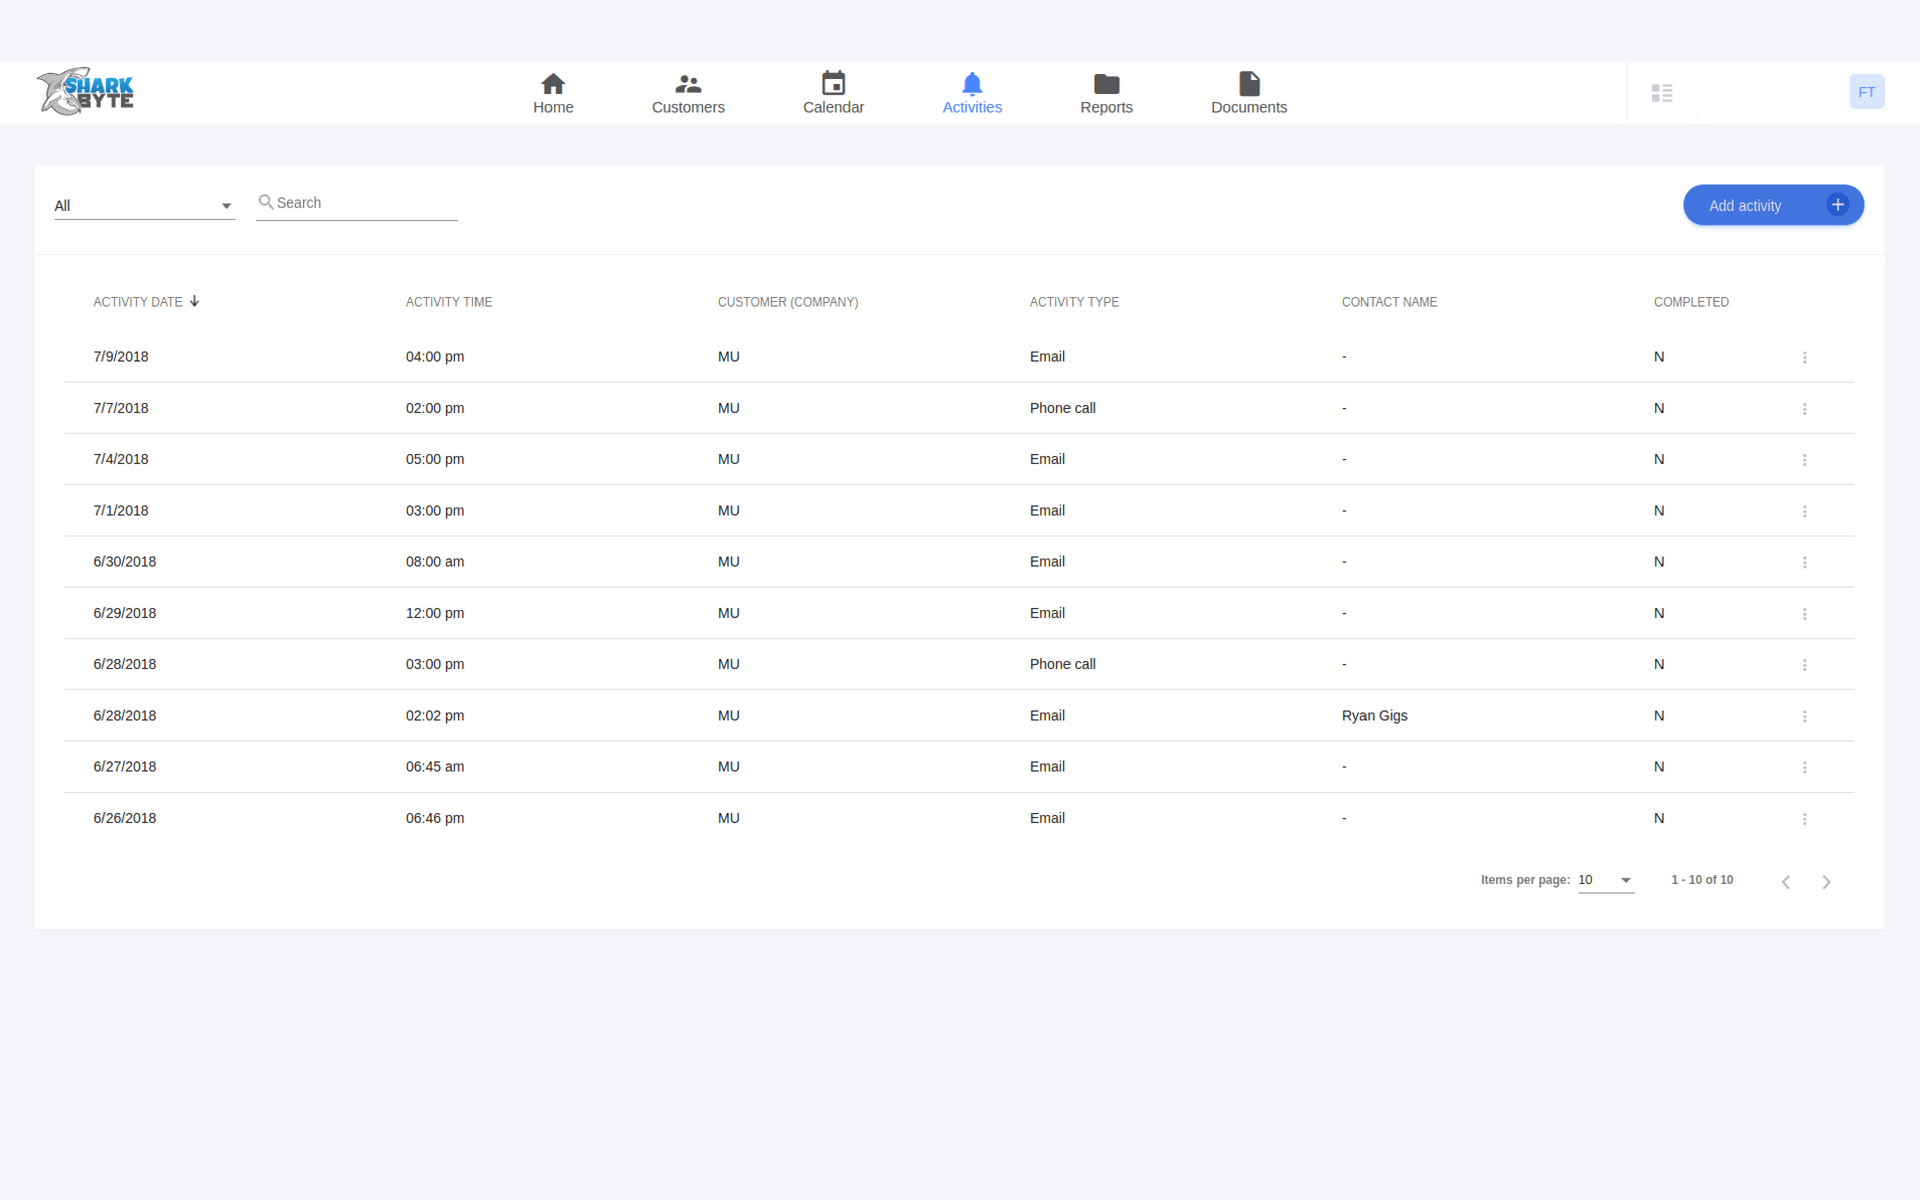The image size is (1920, 1200).
Task: Click the search magnifier icon
Action: click(x=265, y=202)
